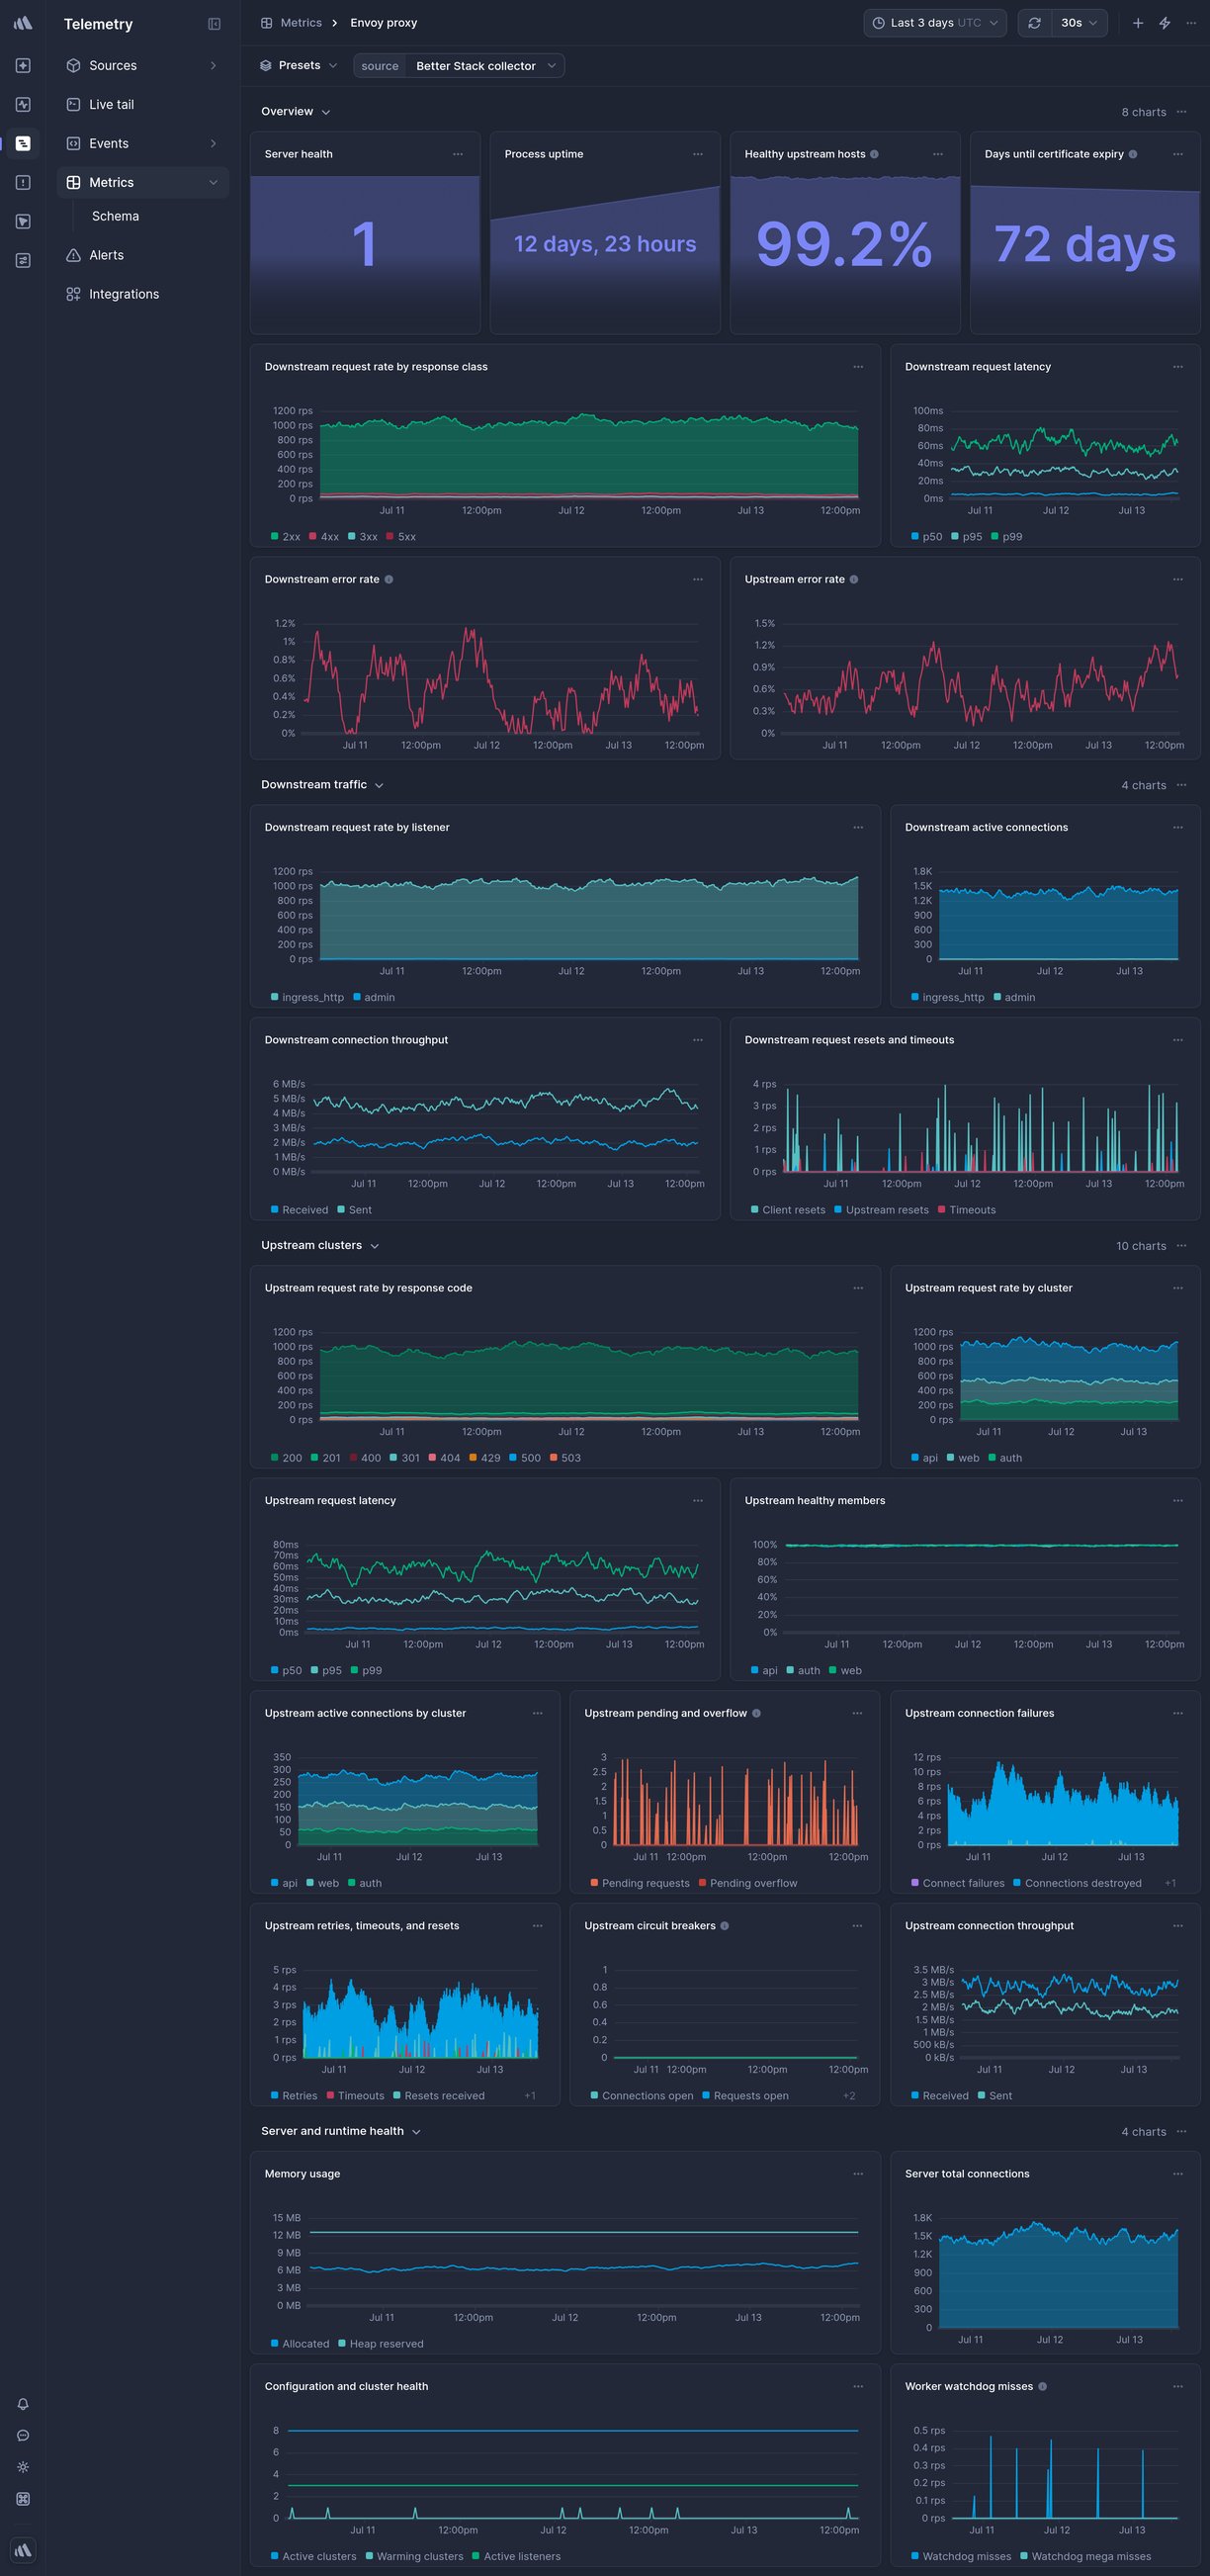This screenshot has width=1210, height=2576.
Task: Collapse the Telemetry sidebar panel icon
Action: click(x=214, y=24)
